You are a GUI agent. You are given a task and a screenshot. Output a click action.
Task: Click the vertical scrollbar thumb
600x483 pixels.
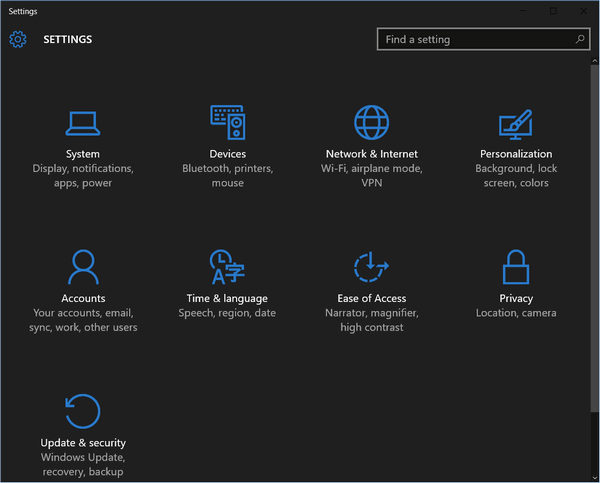[x=594, y=238]
